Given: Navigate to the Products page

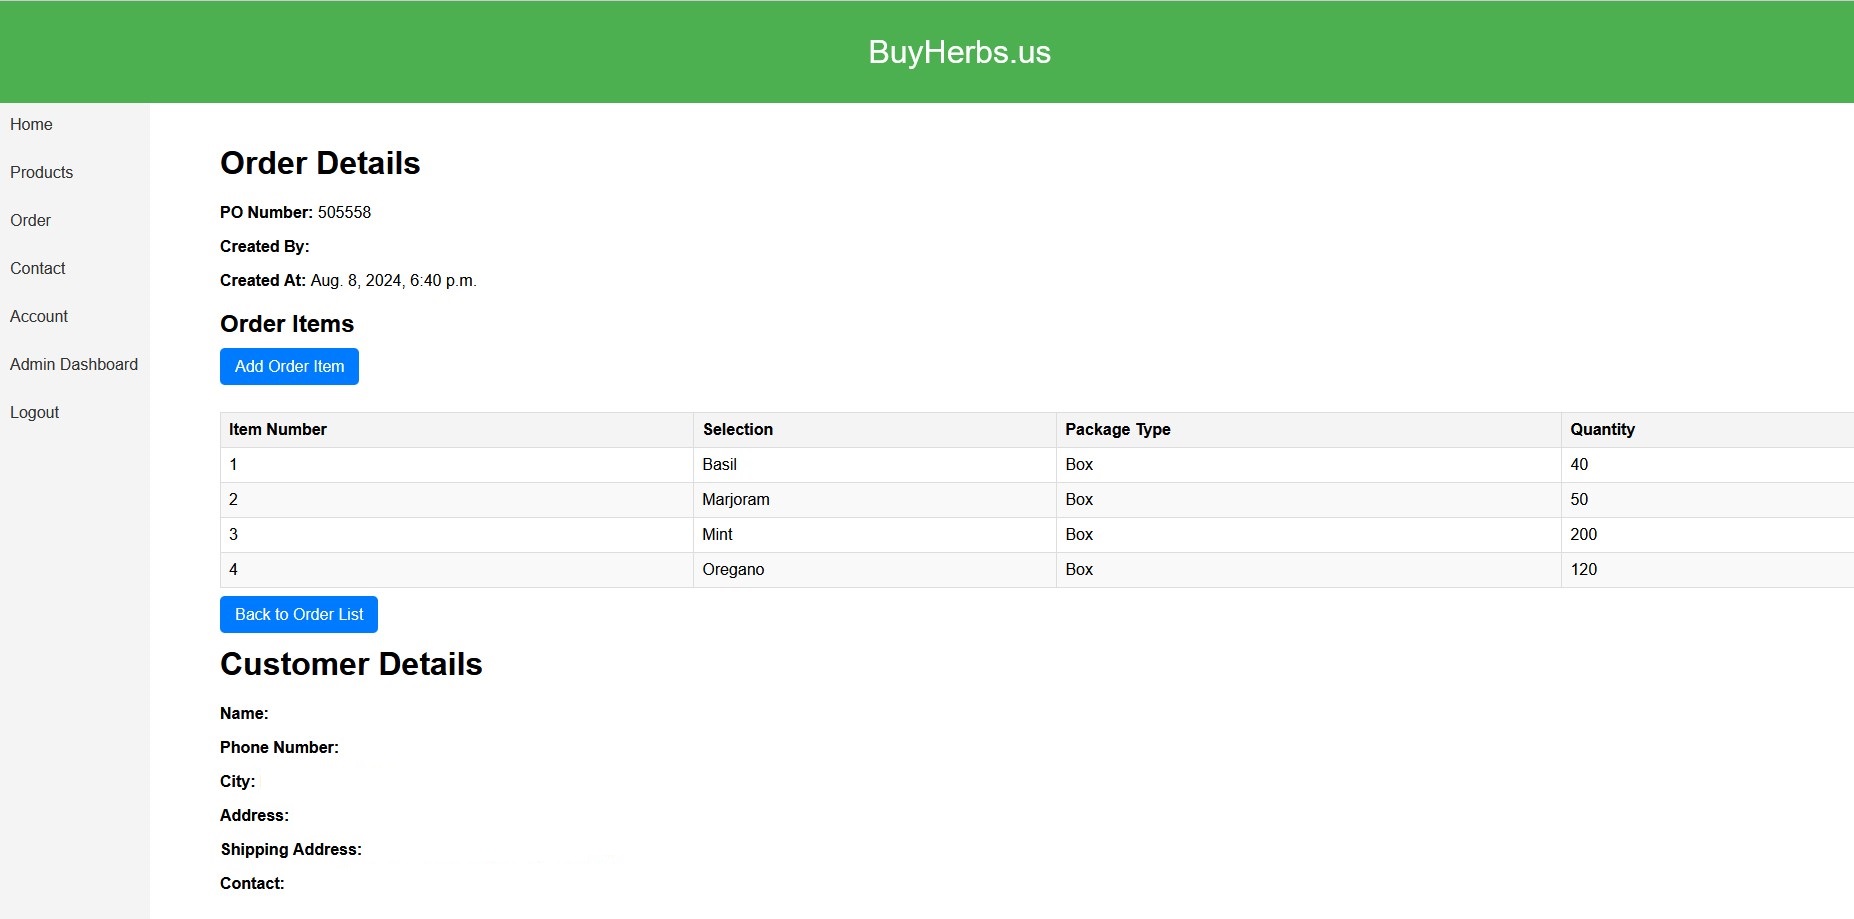Looking at the screenshot, I should (41, 172).
